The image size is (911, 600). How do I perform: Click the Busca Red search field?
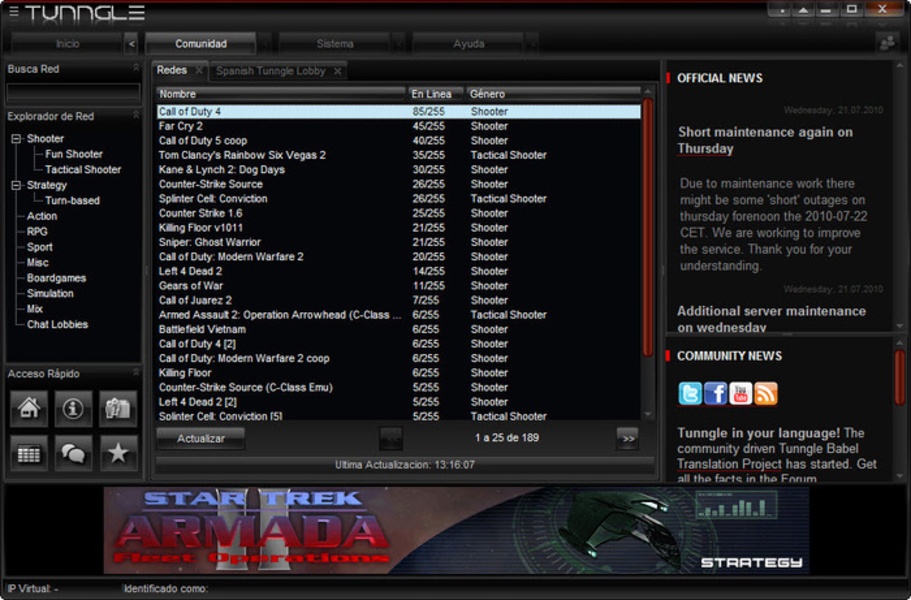pos(73,91)
